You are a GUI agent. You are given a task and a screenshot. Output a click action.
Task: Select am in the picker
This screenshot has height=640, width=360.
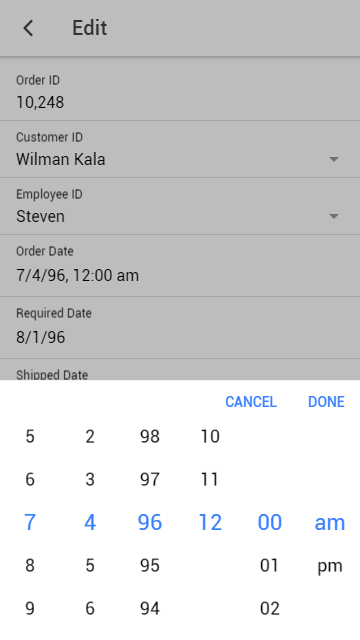tap(330, 522)
